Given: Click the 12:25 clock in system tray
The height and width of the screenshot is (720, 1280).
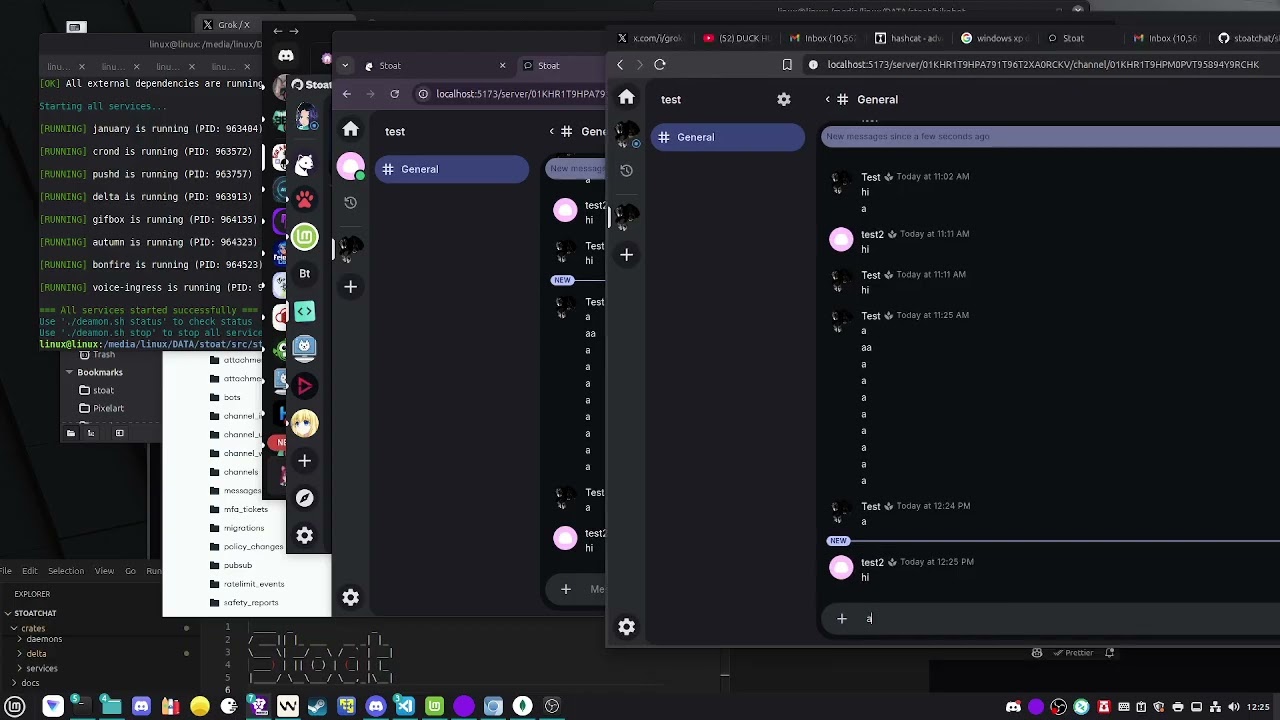Looking at the screenshot, I should (1258, 707).
